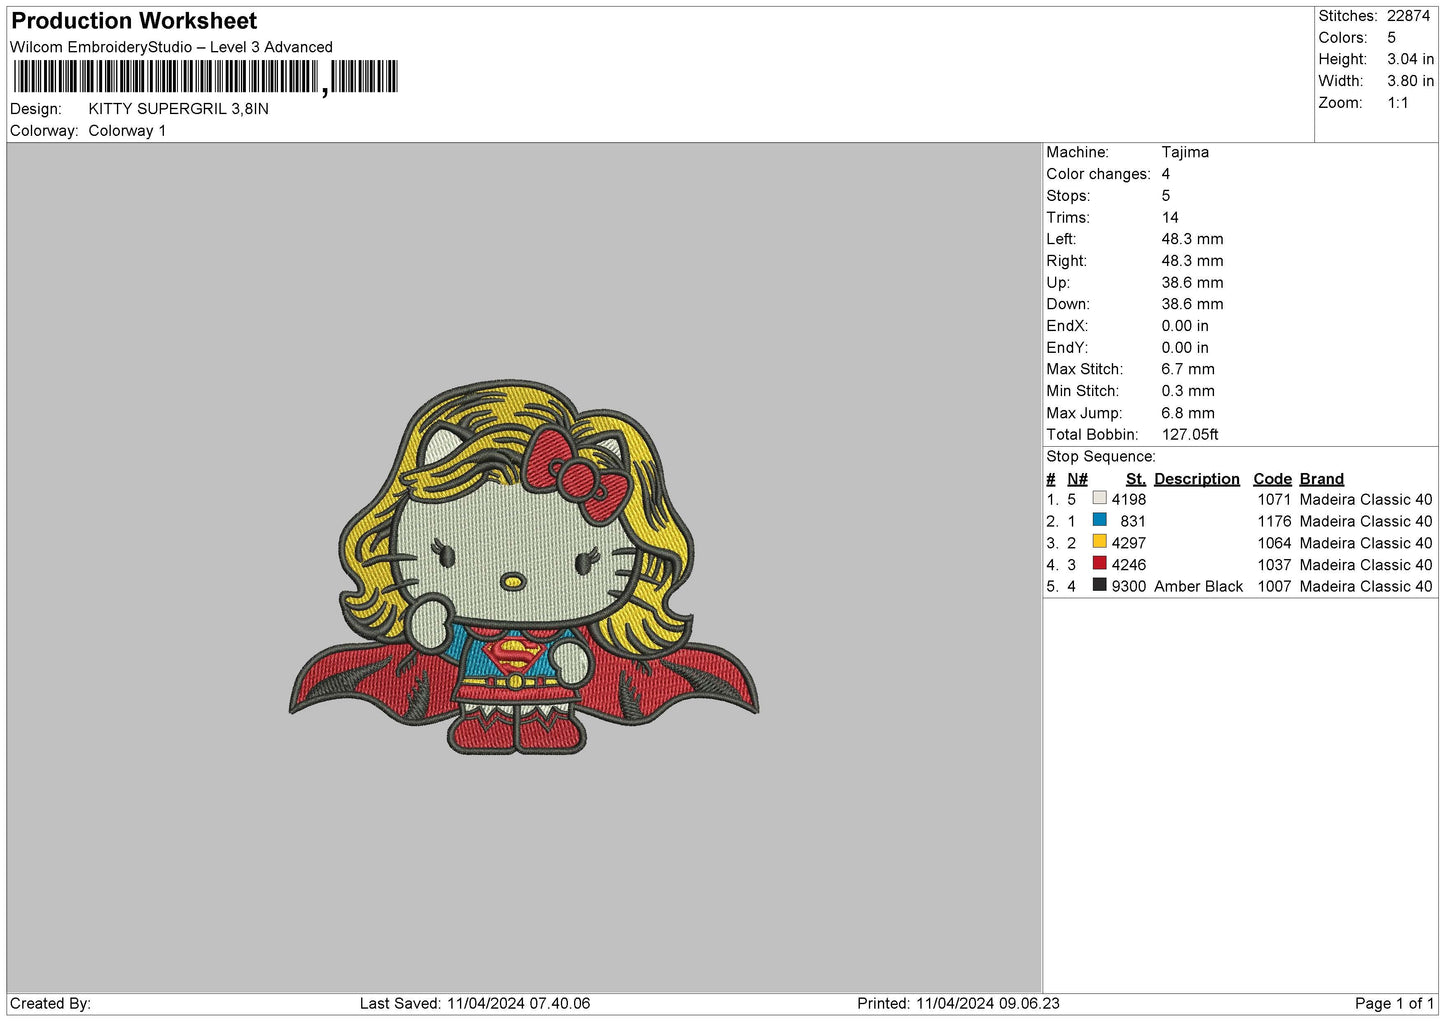Click the N# column header
Image resolution: width=1445 pixels, height=1021 pixels.
point(1077,479)
